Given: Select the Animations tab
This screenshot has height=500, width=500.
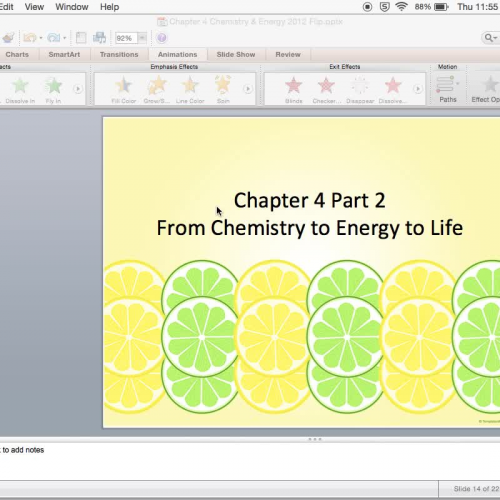Looking at the screenshot, I should point(177,54).
